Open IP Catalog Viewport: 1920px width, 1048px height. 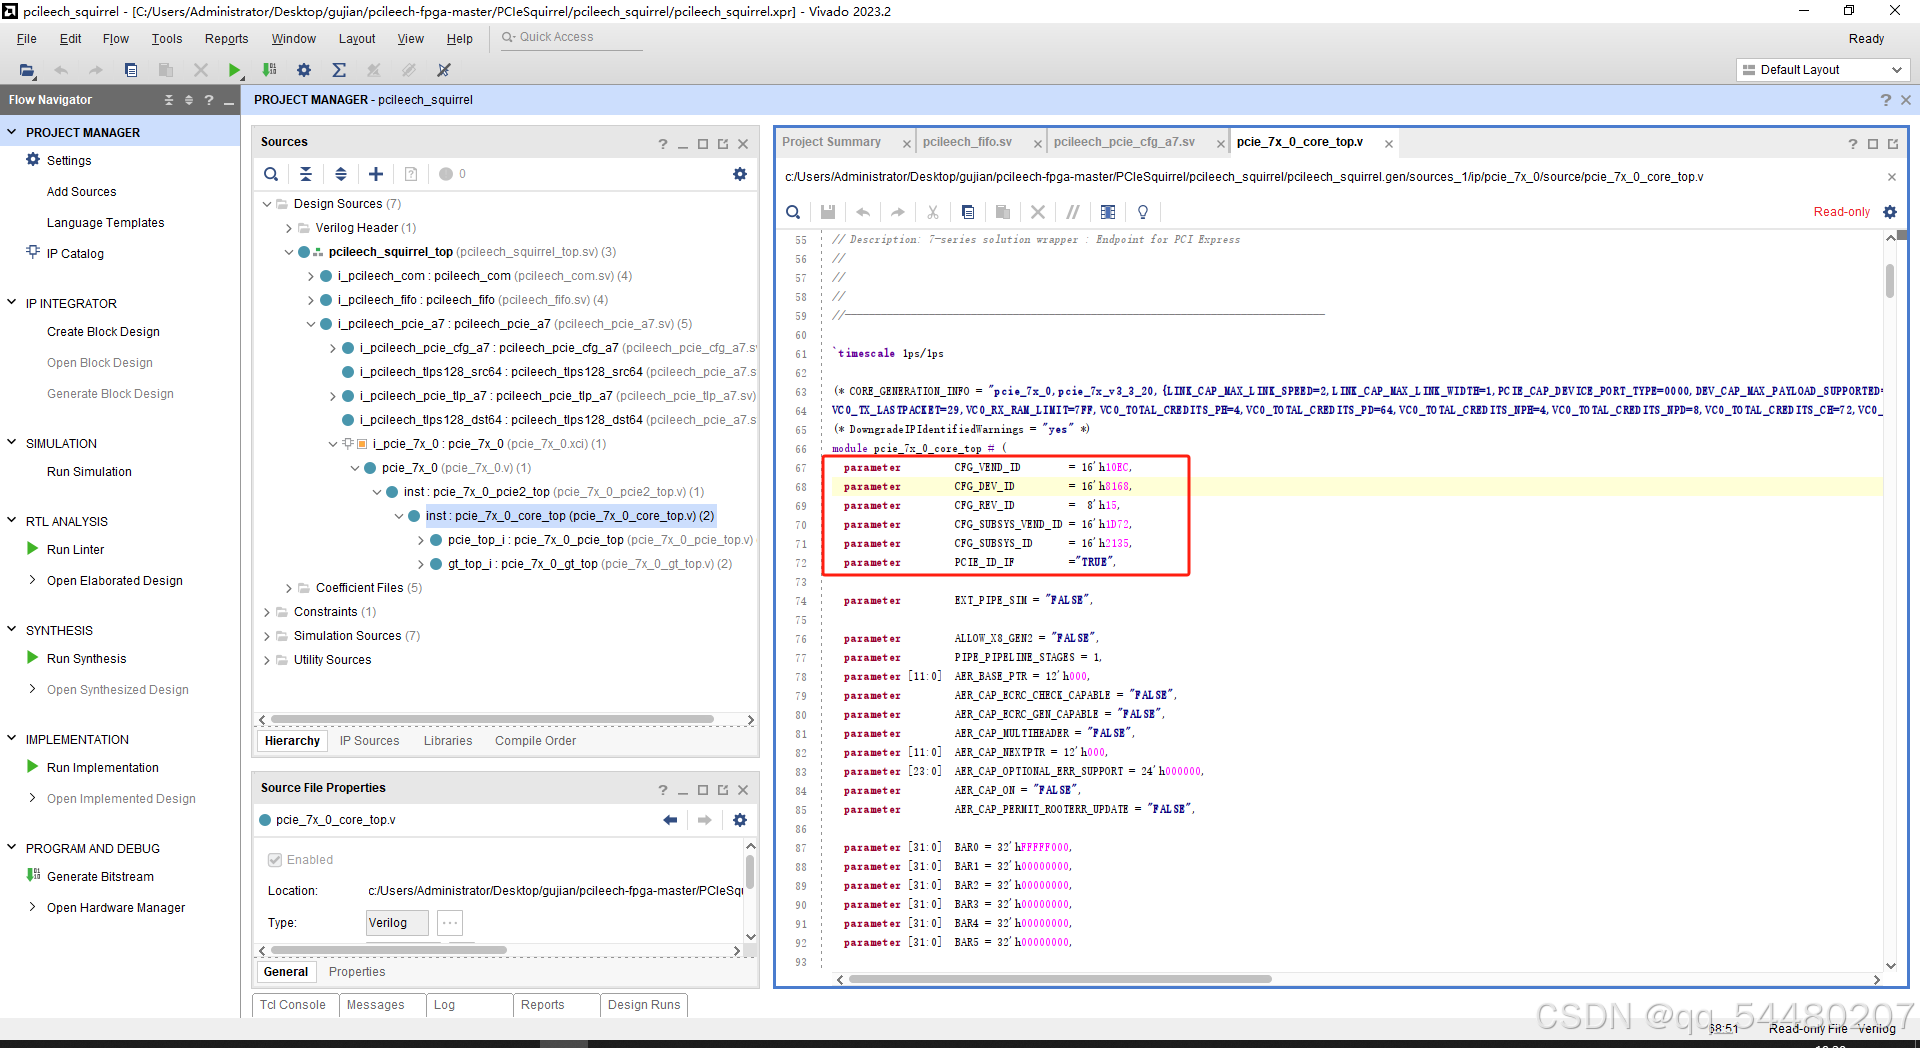click(x=75, y=254)
